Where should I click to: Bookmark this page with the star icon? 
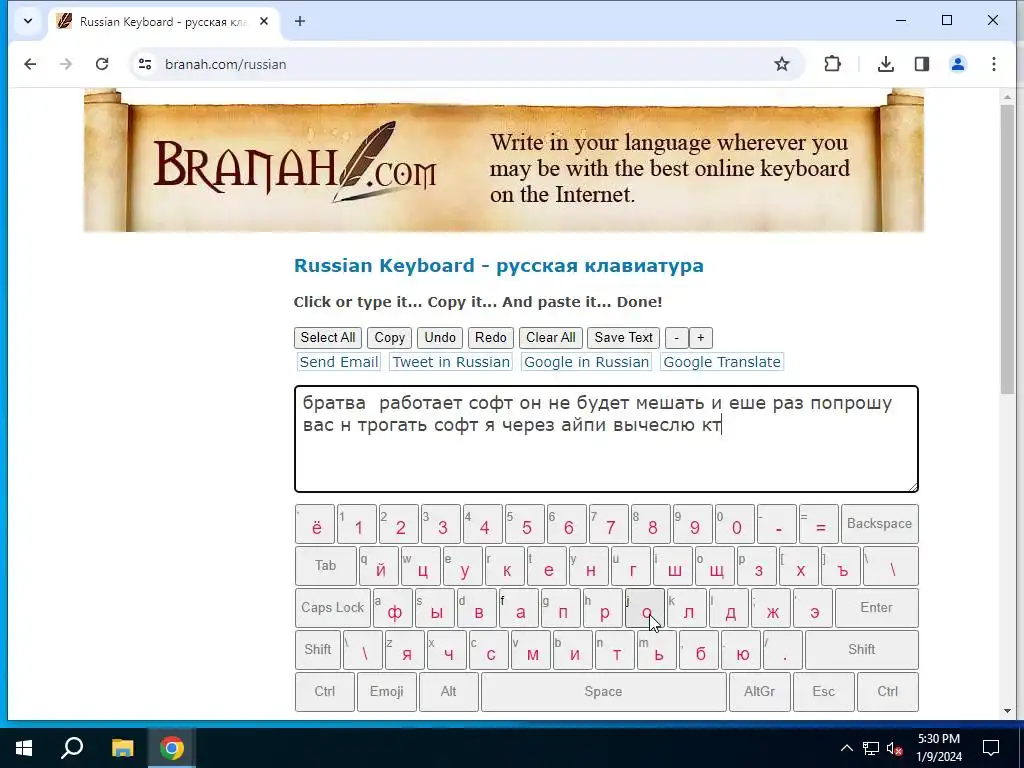782,64
